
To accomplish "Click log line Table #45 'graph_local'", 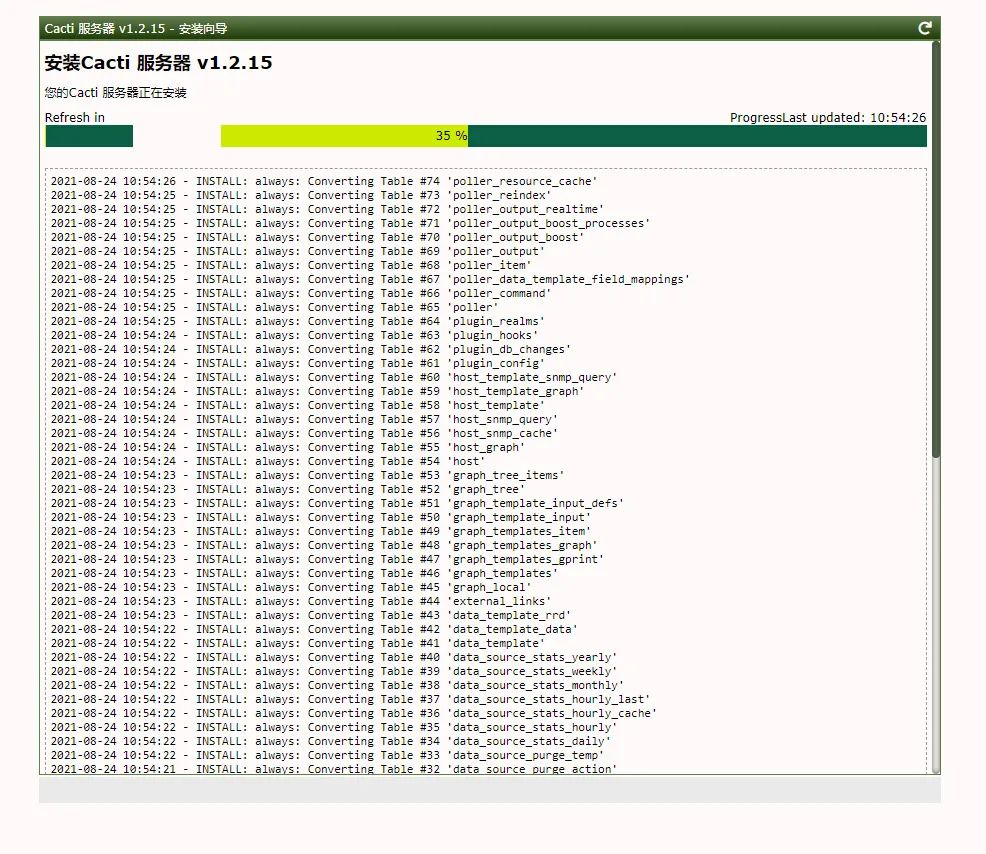I will click(291, 587).
